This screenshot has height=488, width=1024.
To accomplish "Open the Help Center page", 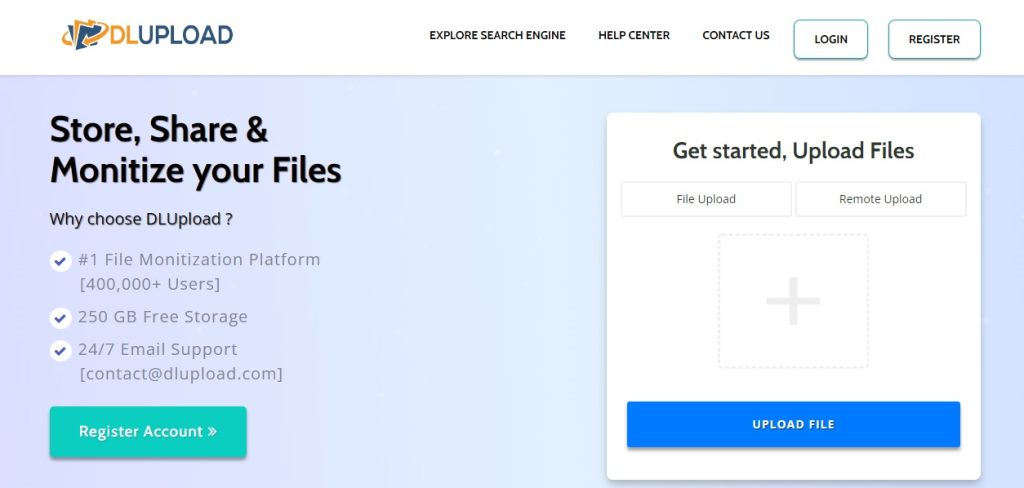I will (x=633, y=35).
